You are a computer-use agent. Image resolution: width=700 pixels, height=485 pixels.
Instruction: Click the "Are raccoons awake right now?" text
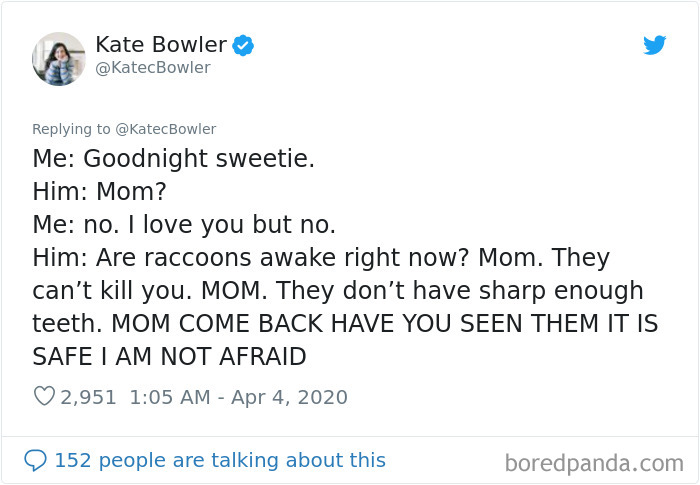coord(283,257)
